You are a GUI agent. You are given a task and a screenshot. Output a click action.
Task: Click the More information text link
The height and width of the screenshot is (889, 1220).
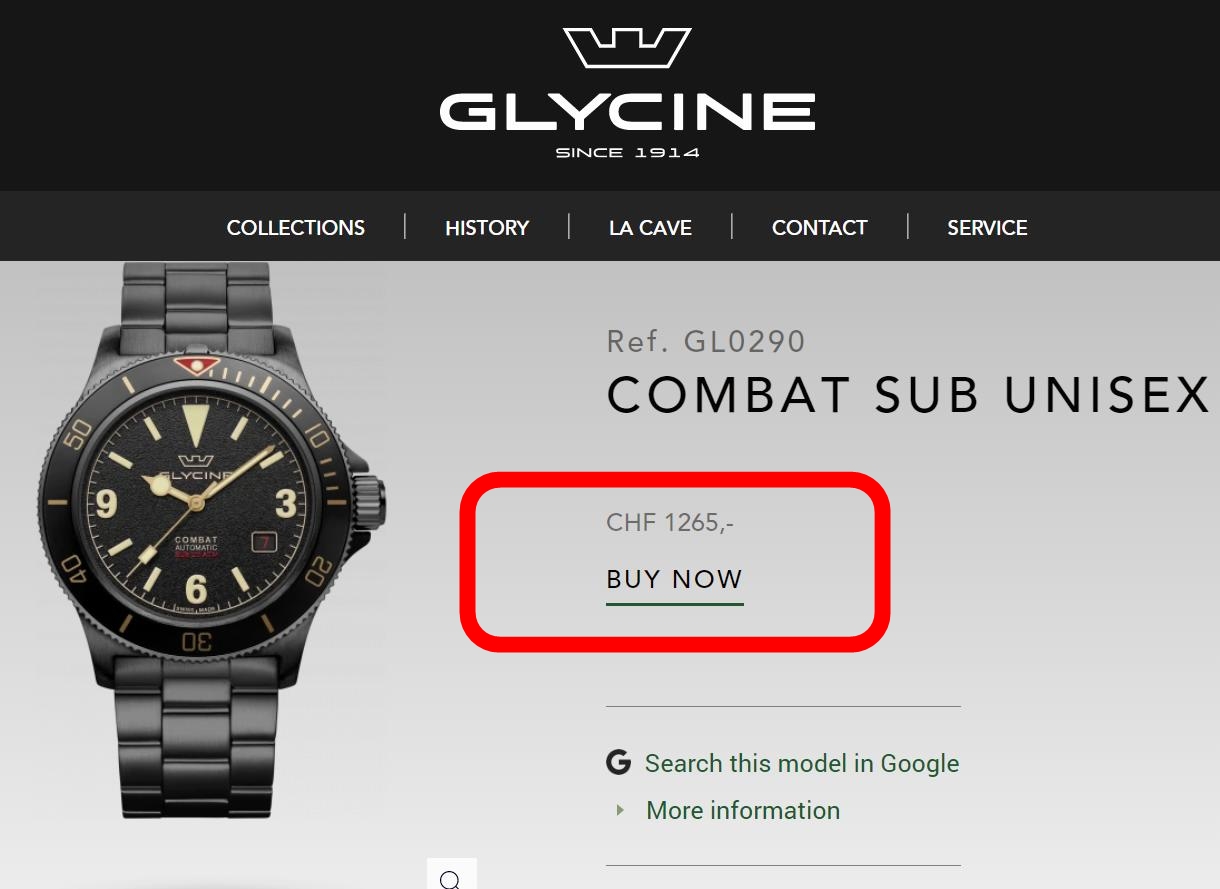[743, 810]
